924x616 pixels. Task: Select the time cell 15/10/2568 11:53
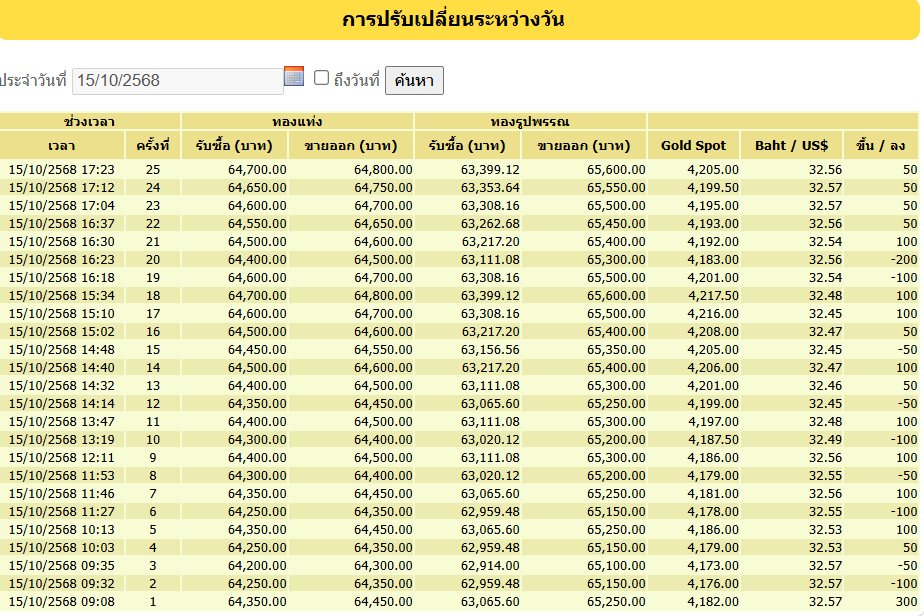(62, 475)
